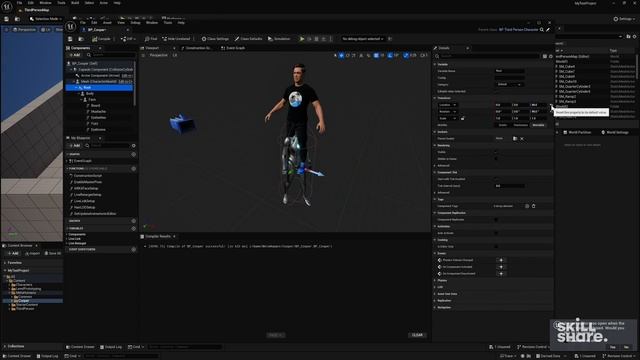Set Mobility to Static

[503, 125]
